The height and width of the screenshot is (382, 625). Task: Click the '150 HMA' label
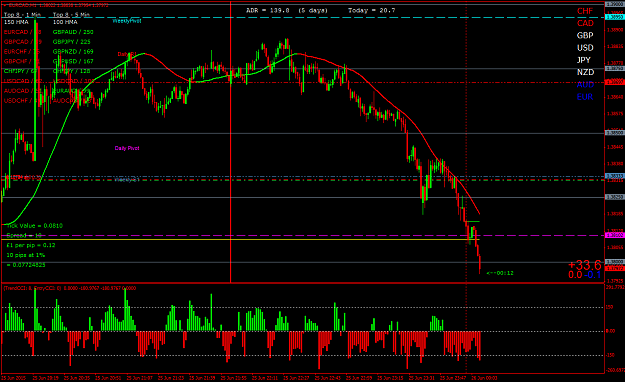coord(16,22)
